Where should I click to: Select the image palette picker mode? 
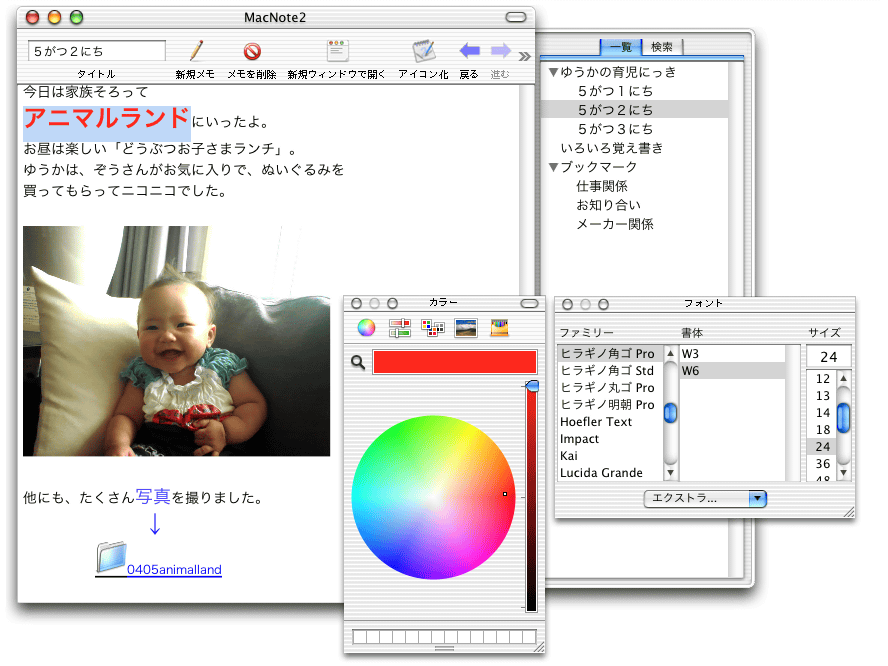point(466,327)
